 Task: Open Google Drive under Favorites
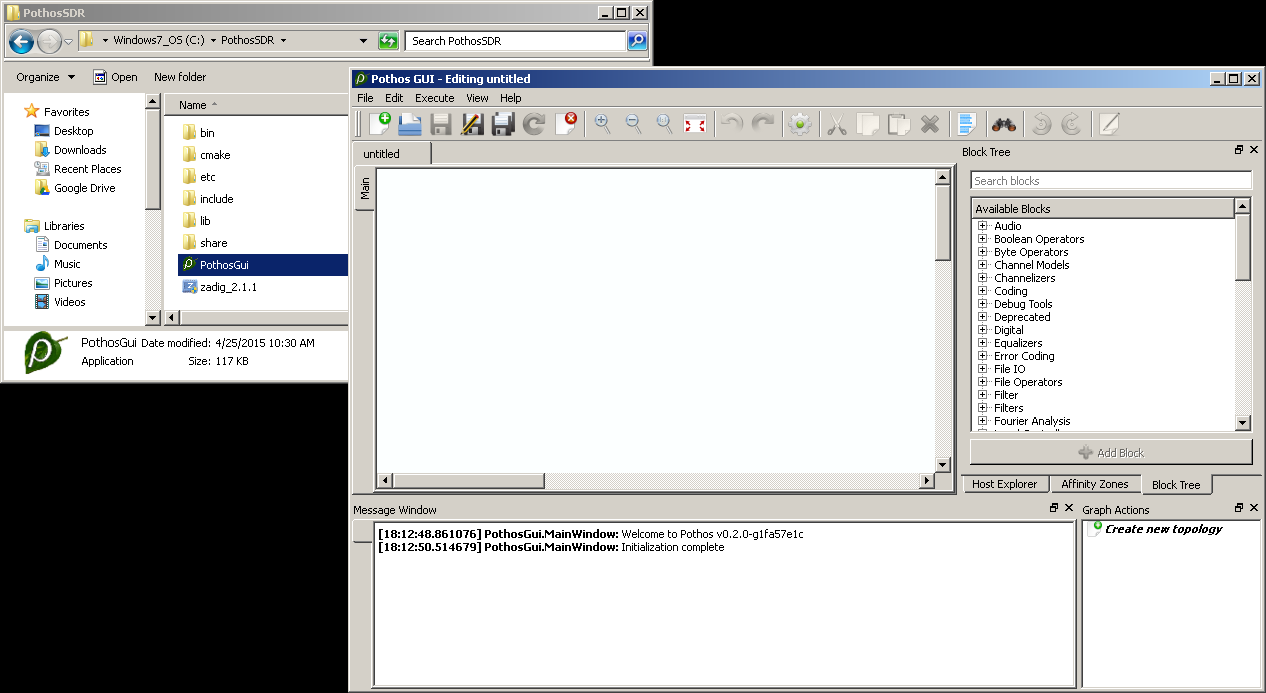coord(75,188)
